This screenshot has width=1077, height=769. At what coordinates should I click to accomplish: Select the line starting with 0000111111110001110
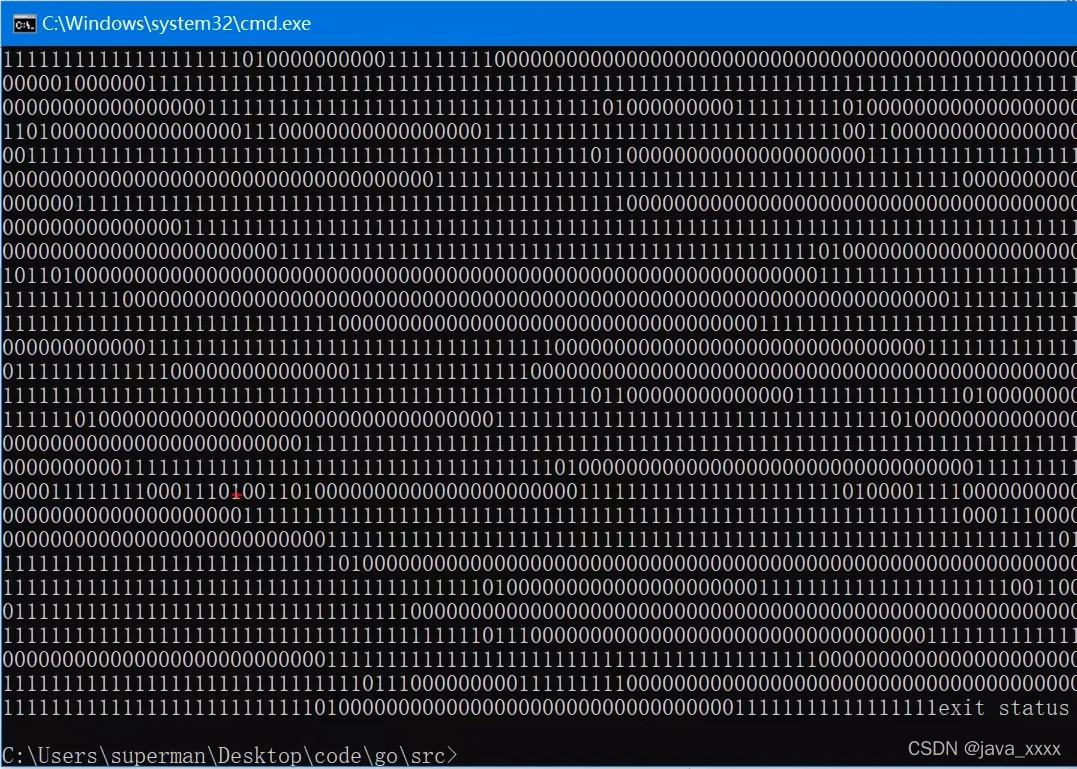pos(538,491)
